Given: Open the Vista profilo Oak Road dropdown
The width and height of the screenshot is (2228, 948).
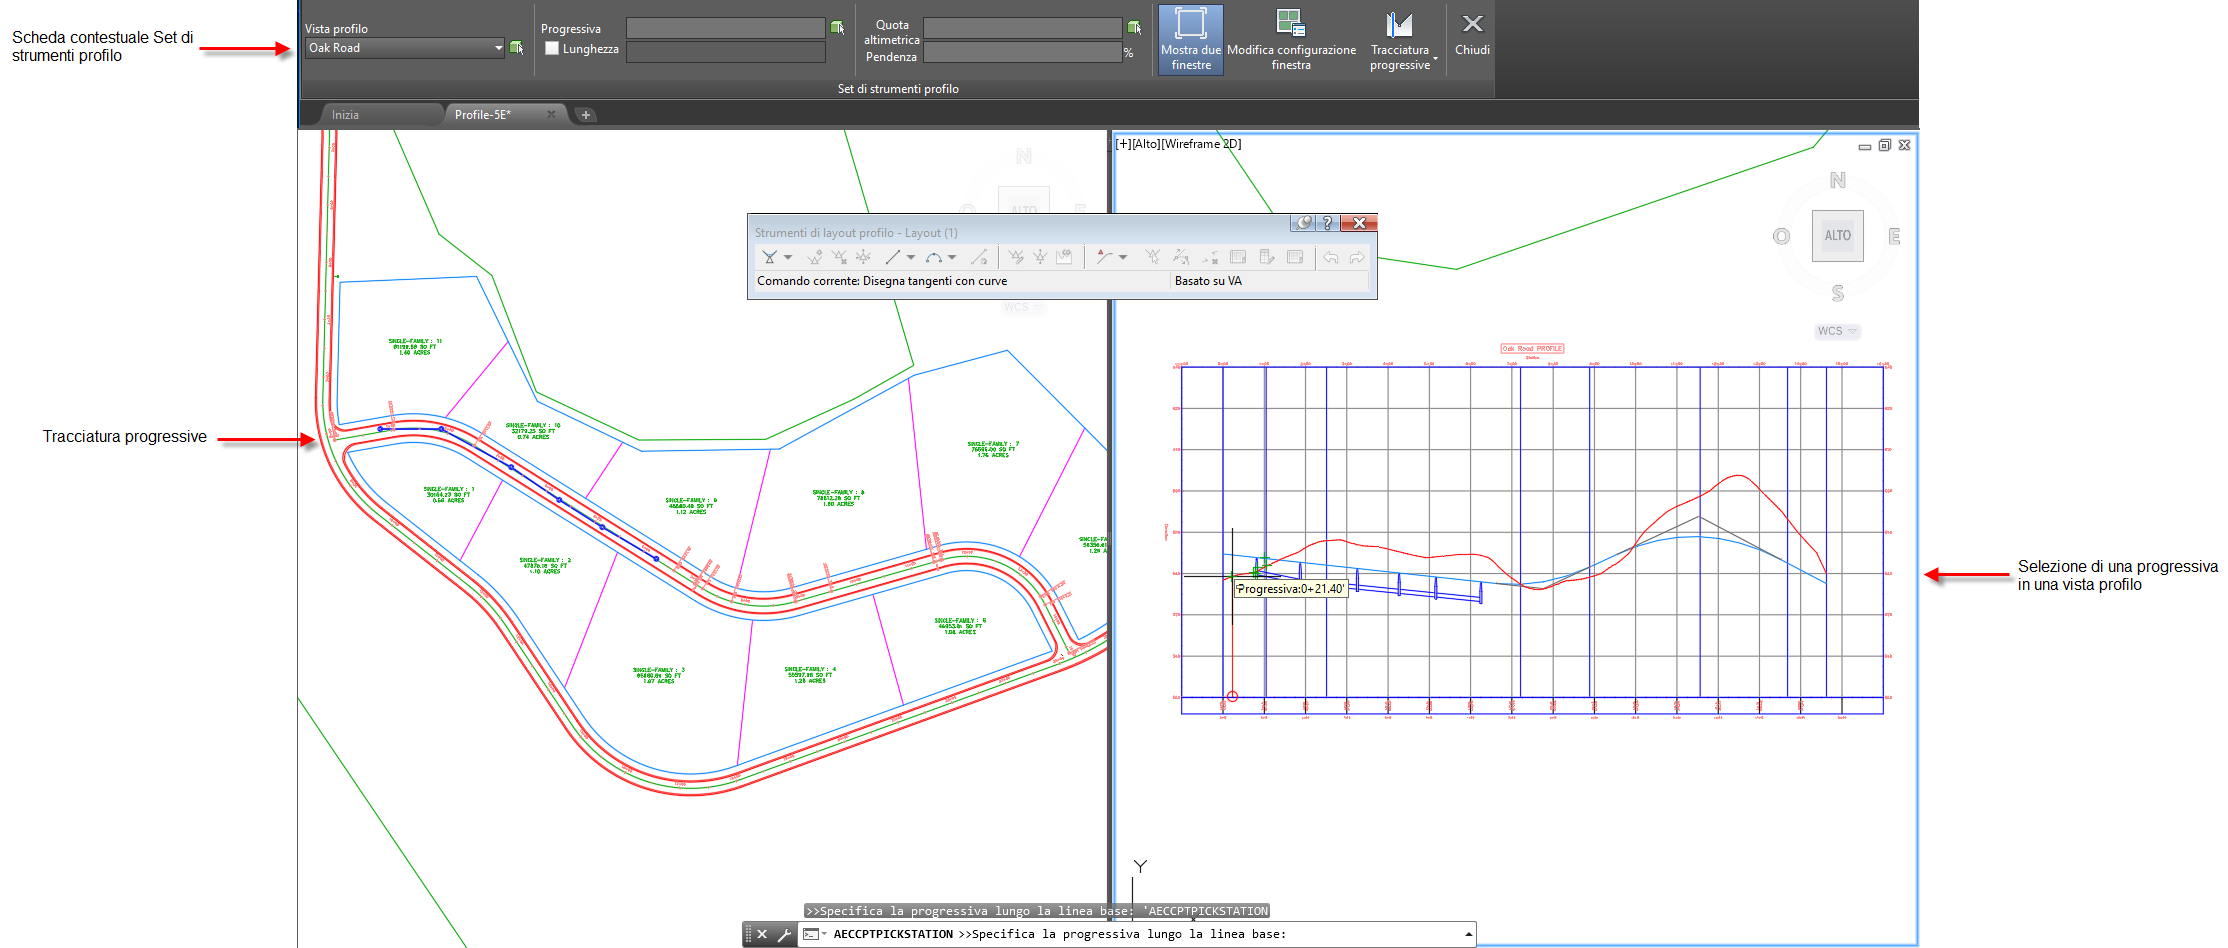Looking at the screenshot, I should (x=405, y=48).
